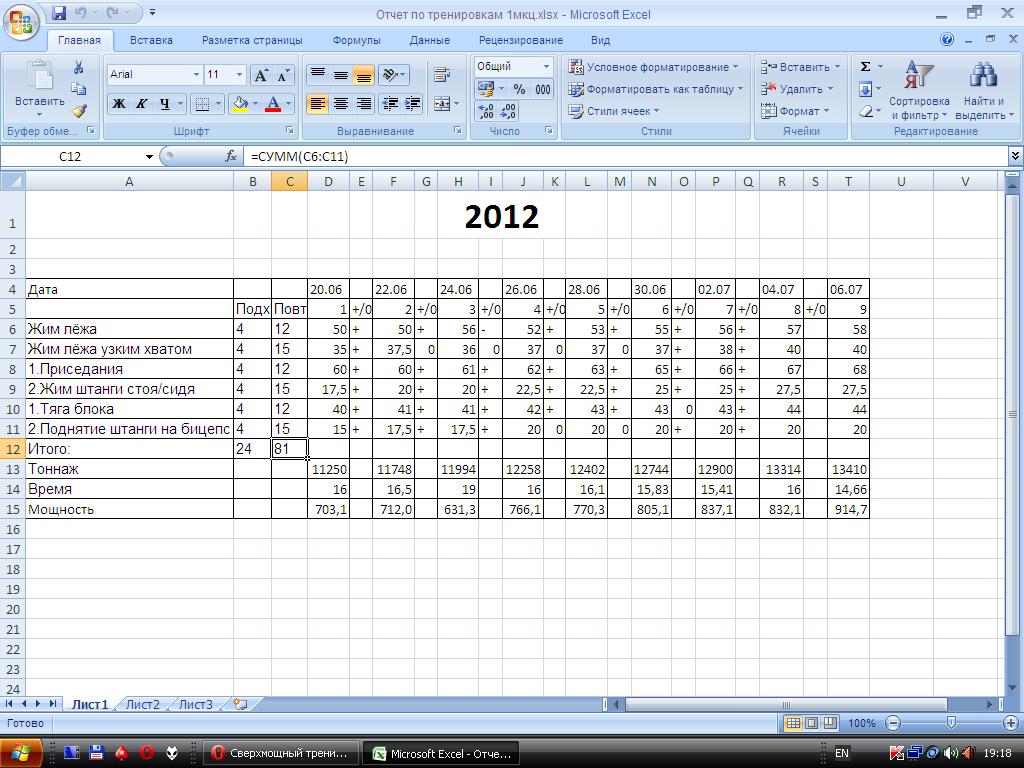This screenshot has width=1024, height=768.
Task: Click the yellow fill color button
Action: click(x=239, y=104)
